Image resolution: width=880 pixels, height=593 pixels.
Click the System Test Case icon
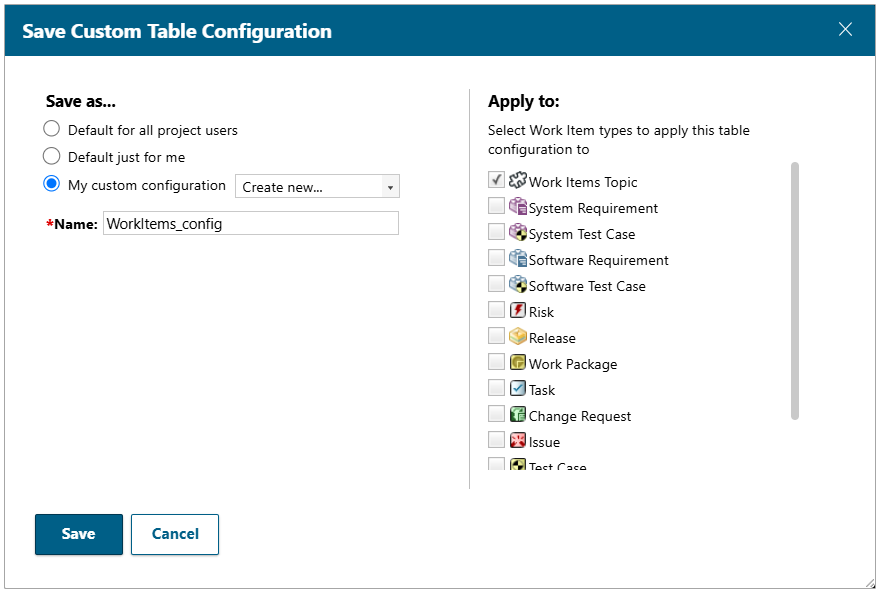518,233
